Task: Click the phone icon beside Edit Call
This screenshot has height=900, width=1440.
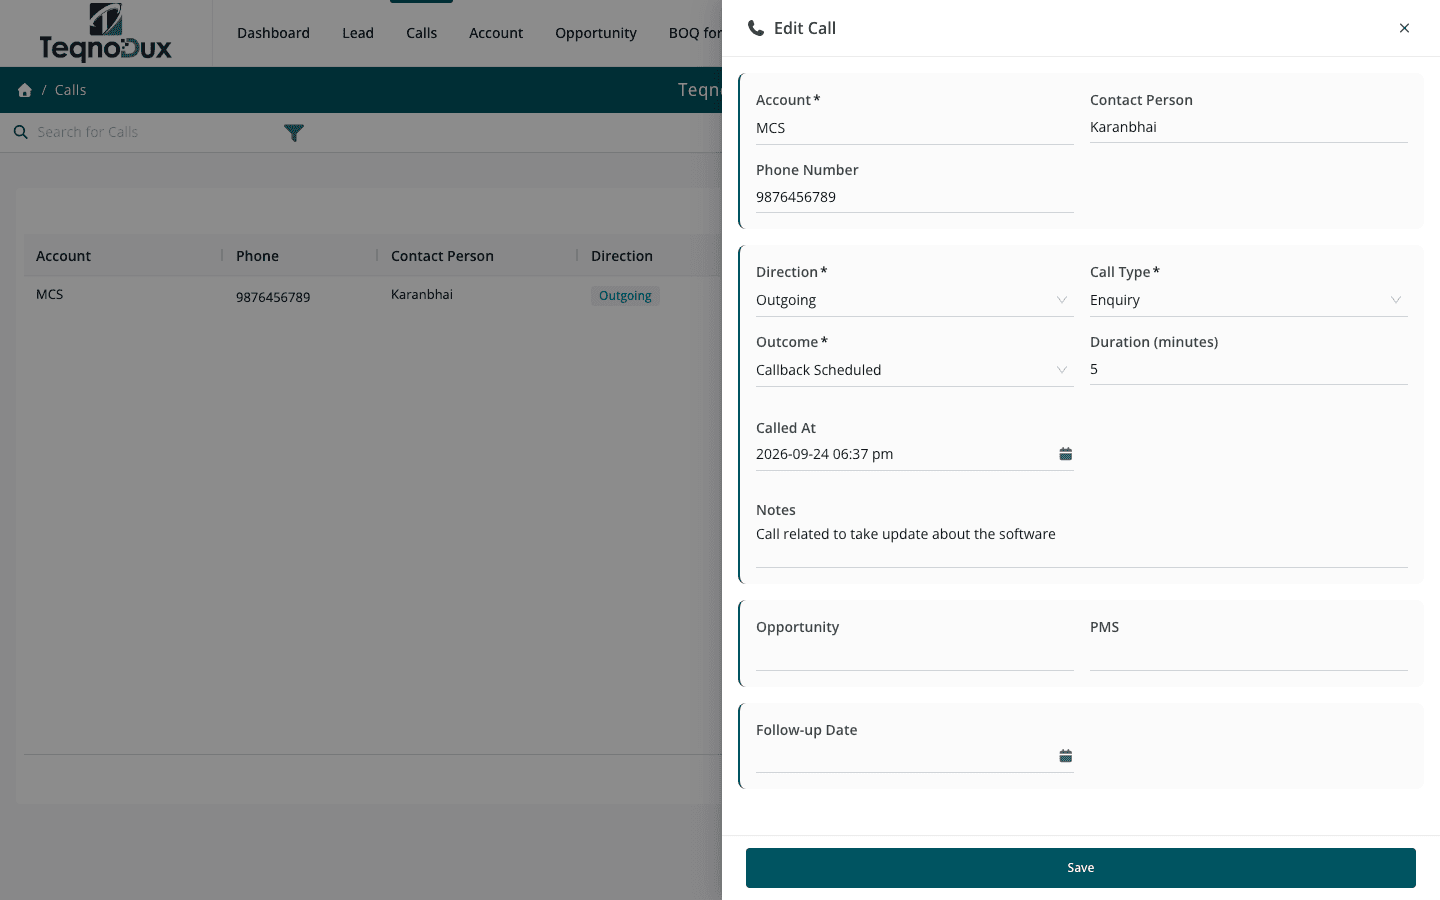Action: [756, 28]
